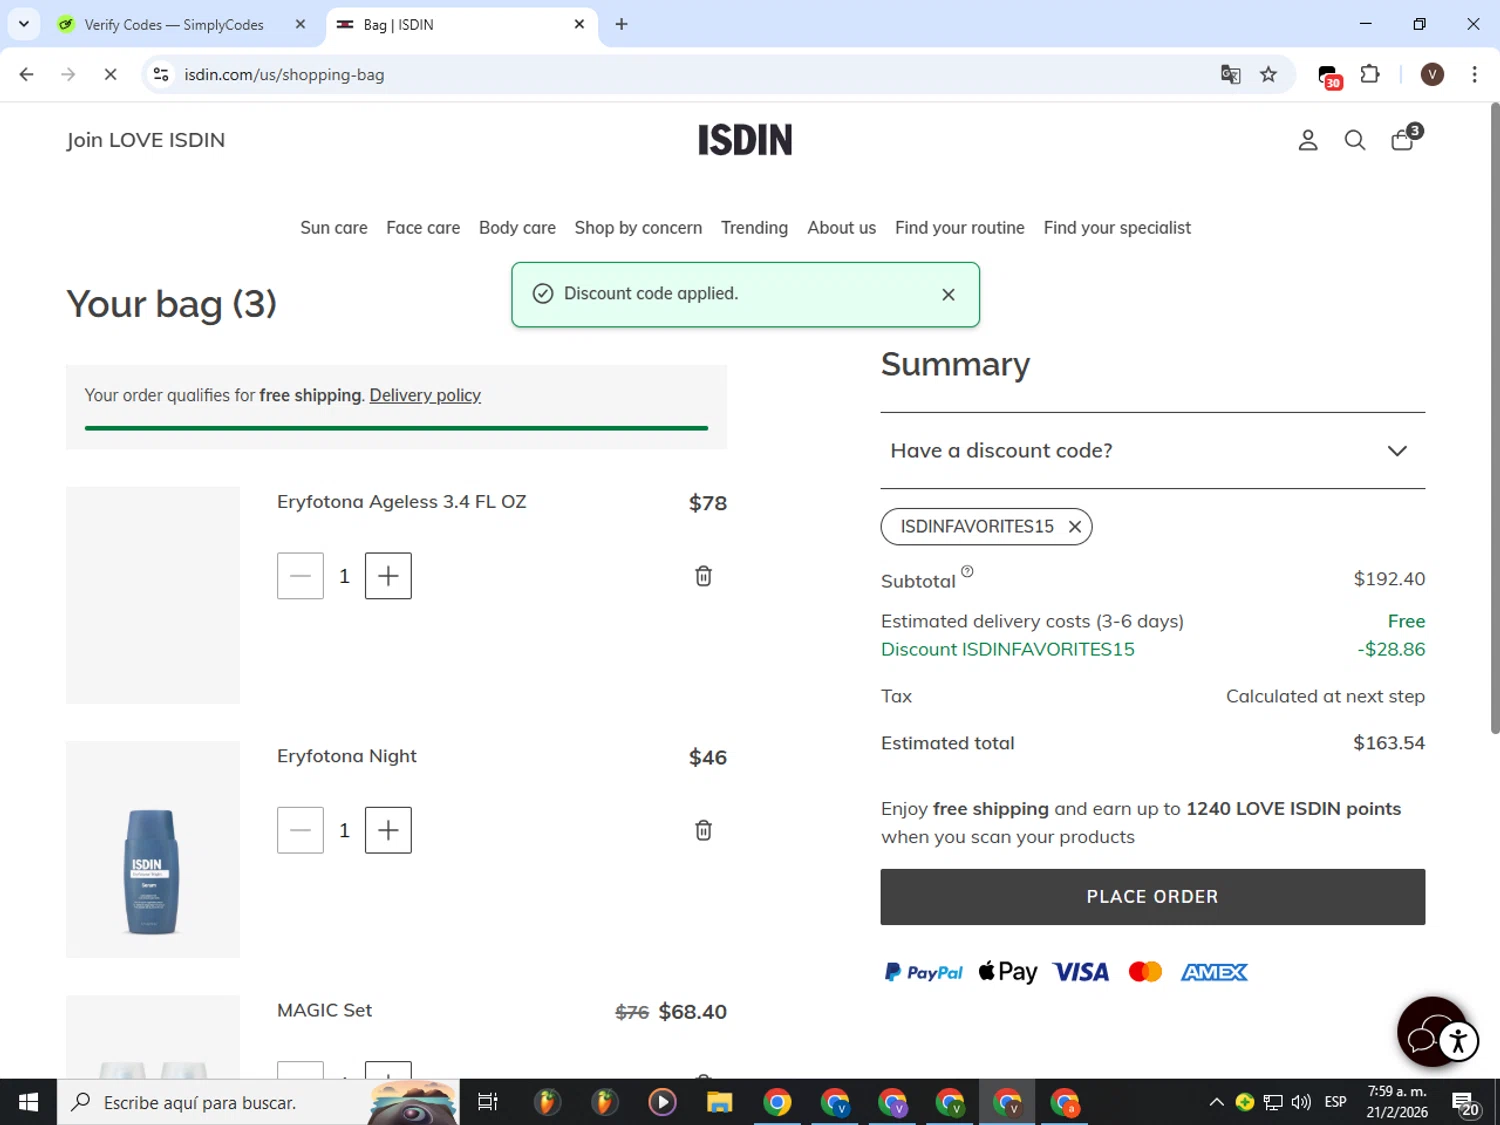Expand the Have a discount code section
The height and width of the screenshot is (1125, 1500).
click(1152, 451)
